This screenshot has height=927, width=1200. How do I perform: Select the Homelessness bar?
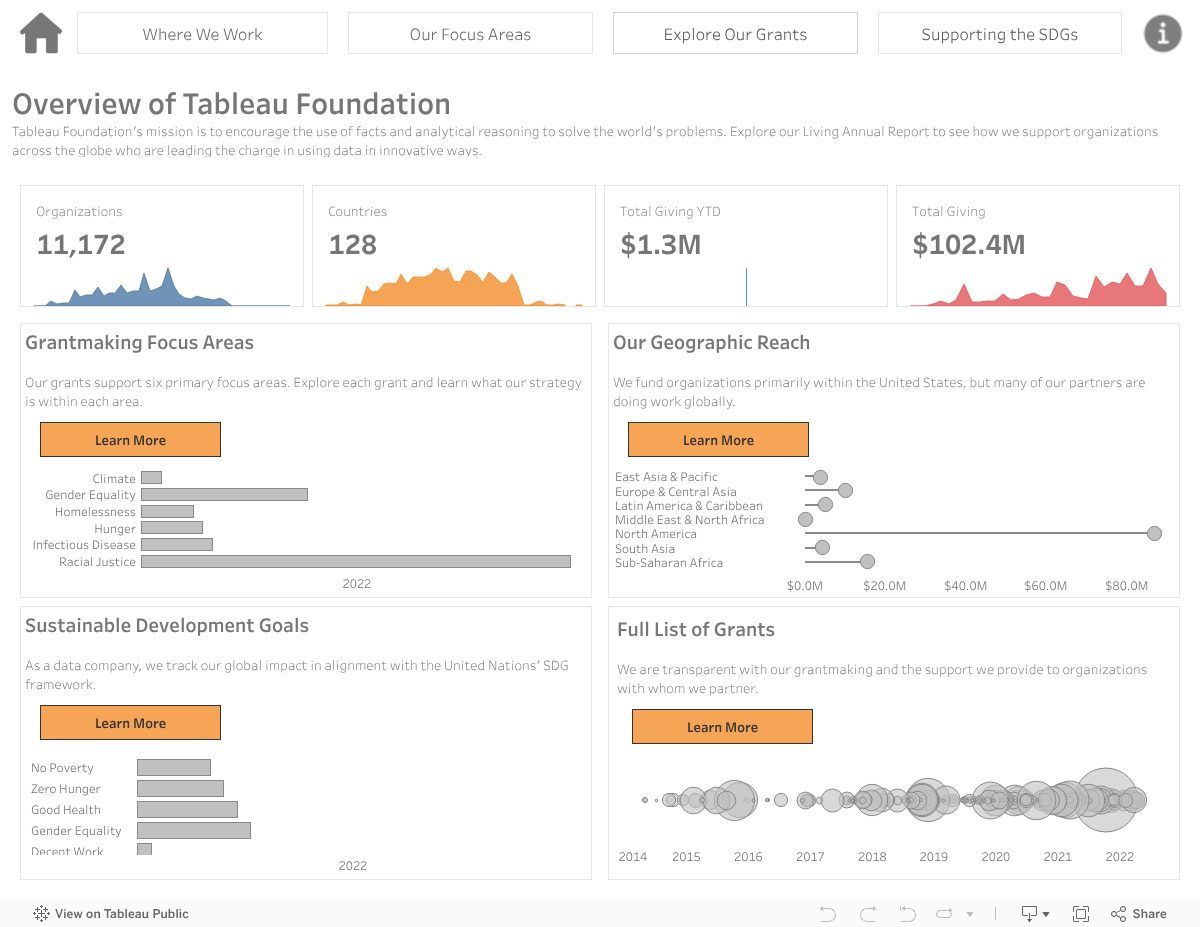tap(167, 511)
